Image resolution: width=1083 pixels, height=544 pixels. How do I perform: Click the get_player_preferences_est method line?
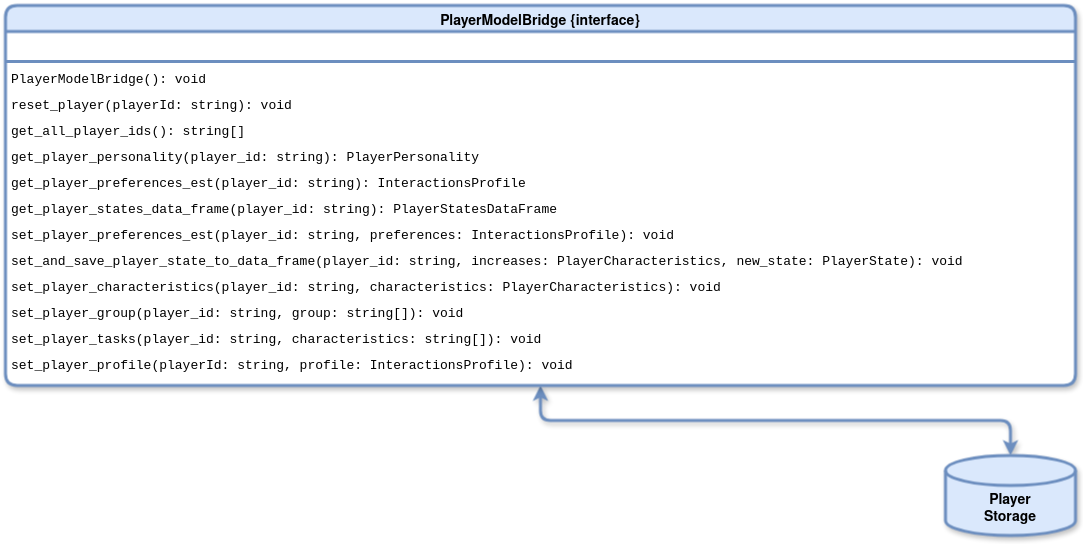click(268, 184)
